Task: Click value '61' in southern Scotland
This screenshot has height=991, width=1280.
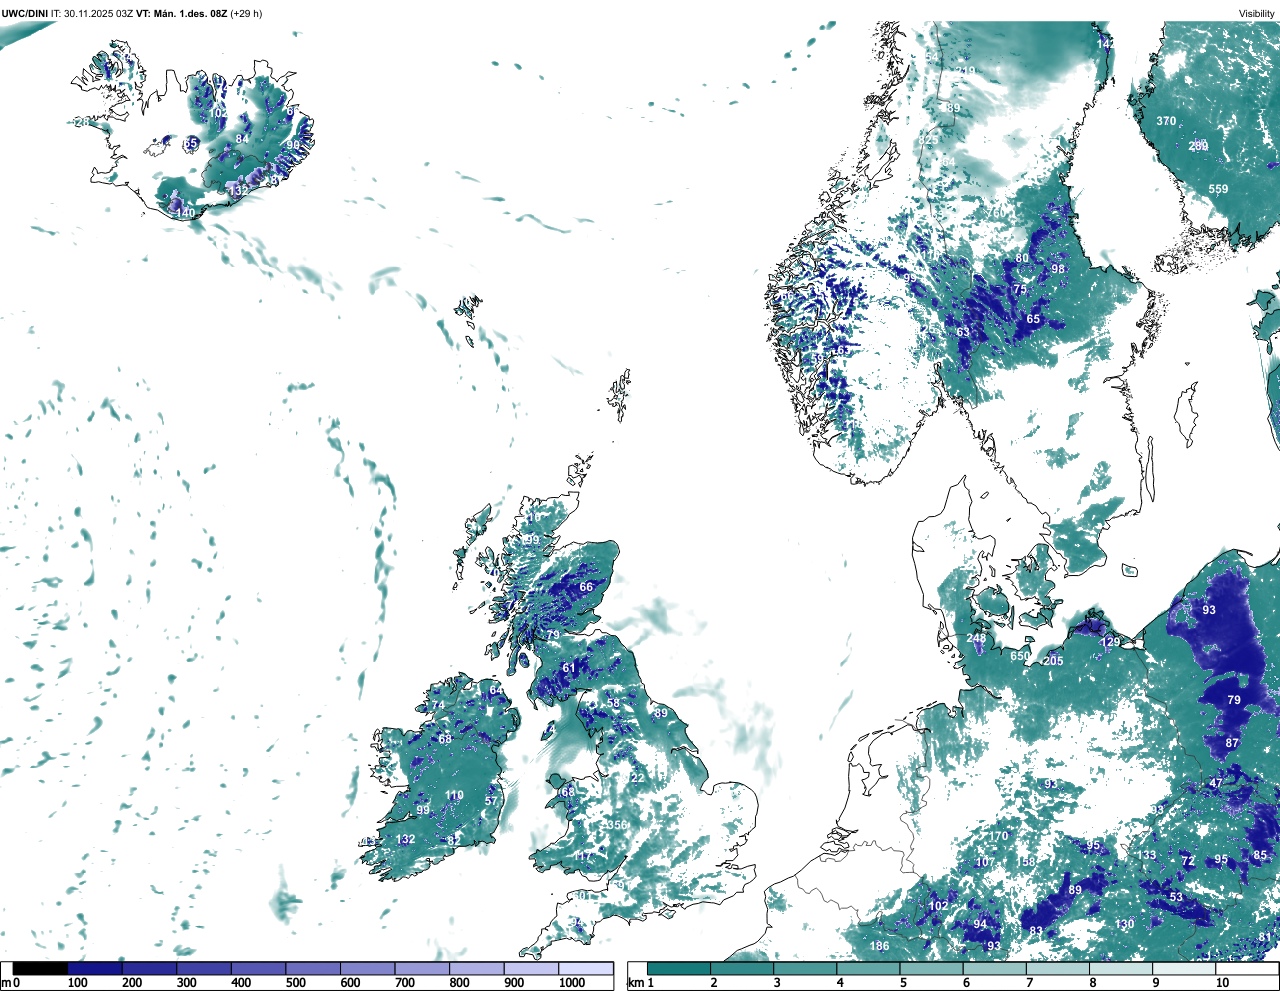Action: click(x=569, y=668)
